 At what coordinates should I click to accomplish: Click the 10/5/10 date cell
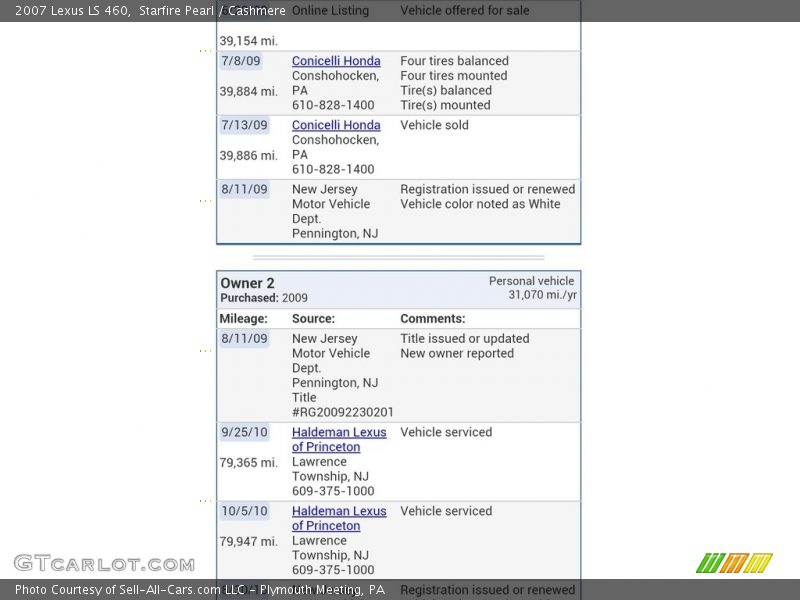tap(244, 511)
